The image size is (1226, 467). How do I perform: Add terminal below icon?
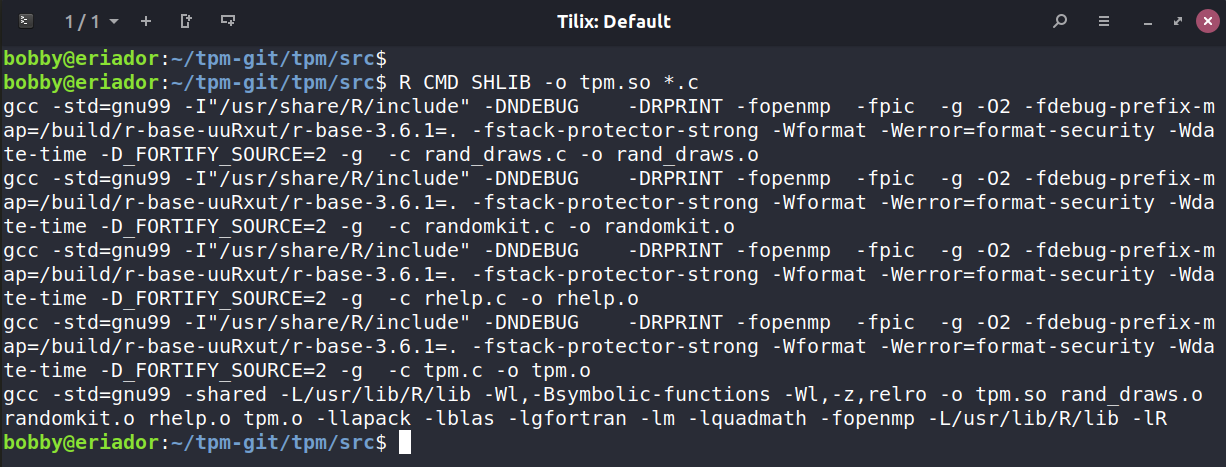[229, 21]
